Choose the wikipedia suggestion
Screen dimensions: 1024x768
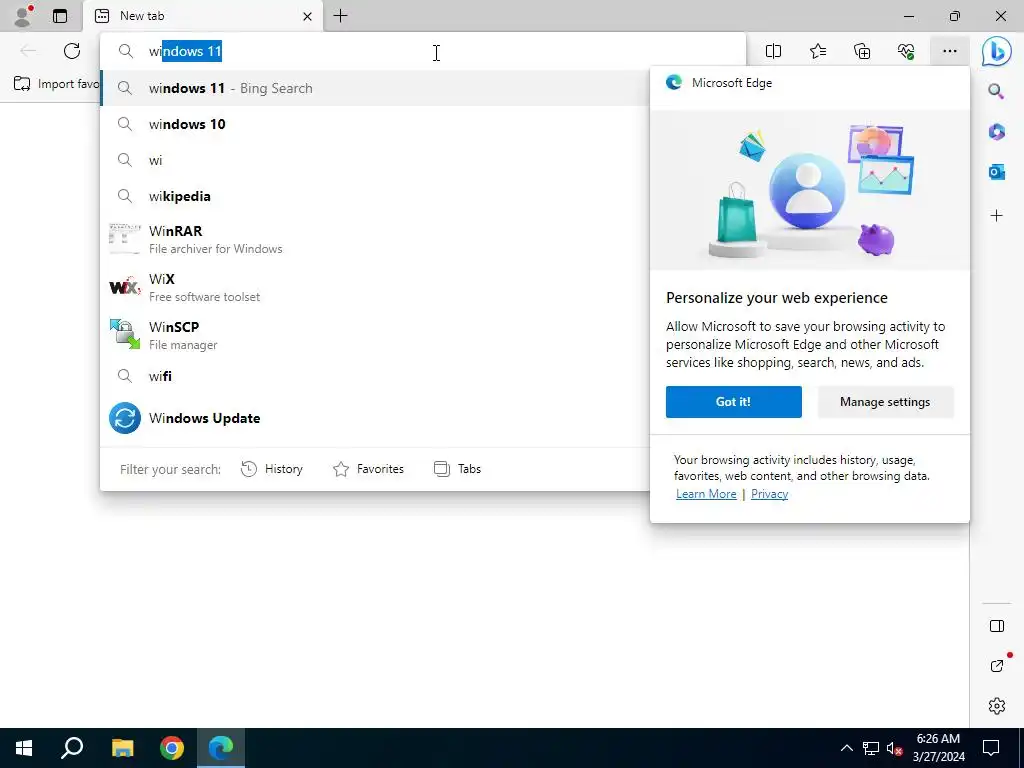(x=376, y=196)
